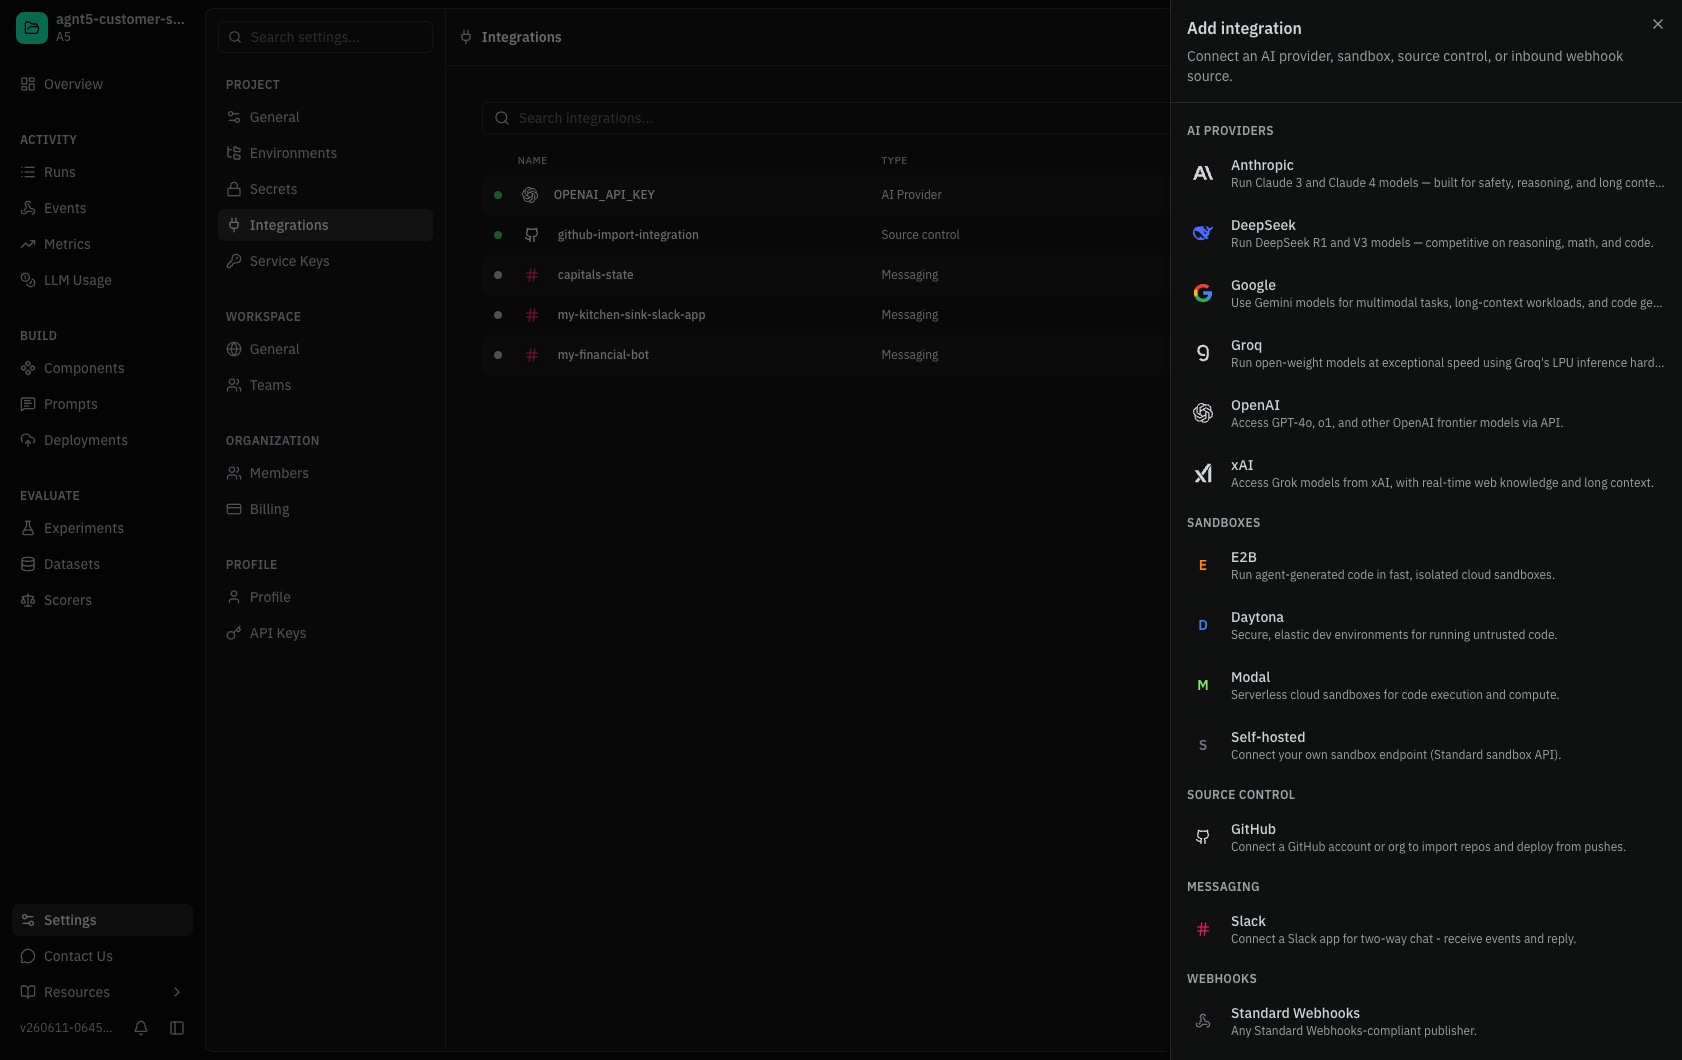Viewport: 1682px width, 1060px height.
Task: Open Teams settings
Action: (325, 385)
